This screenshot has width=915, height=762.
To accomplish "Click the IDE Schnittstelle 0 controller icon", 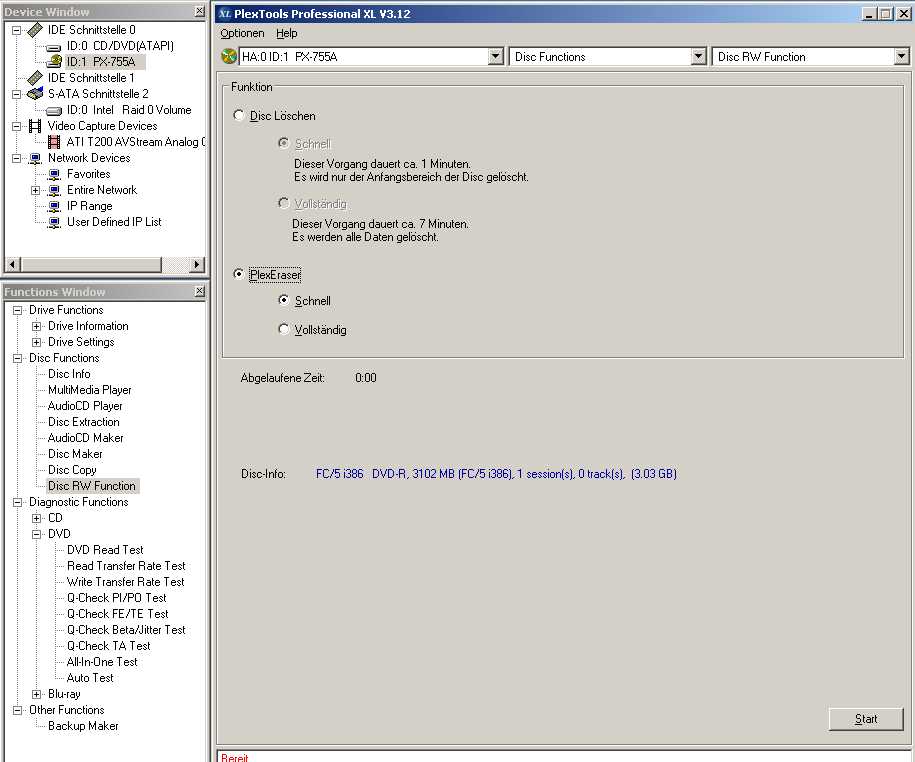I will click(35, 29).
